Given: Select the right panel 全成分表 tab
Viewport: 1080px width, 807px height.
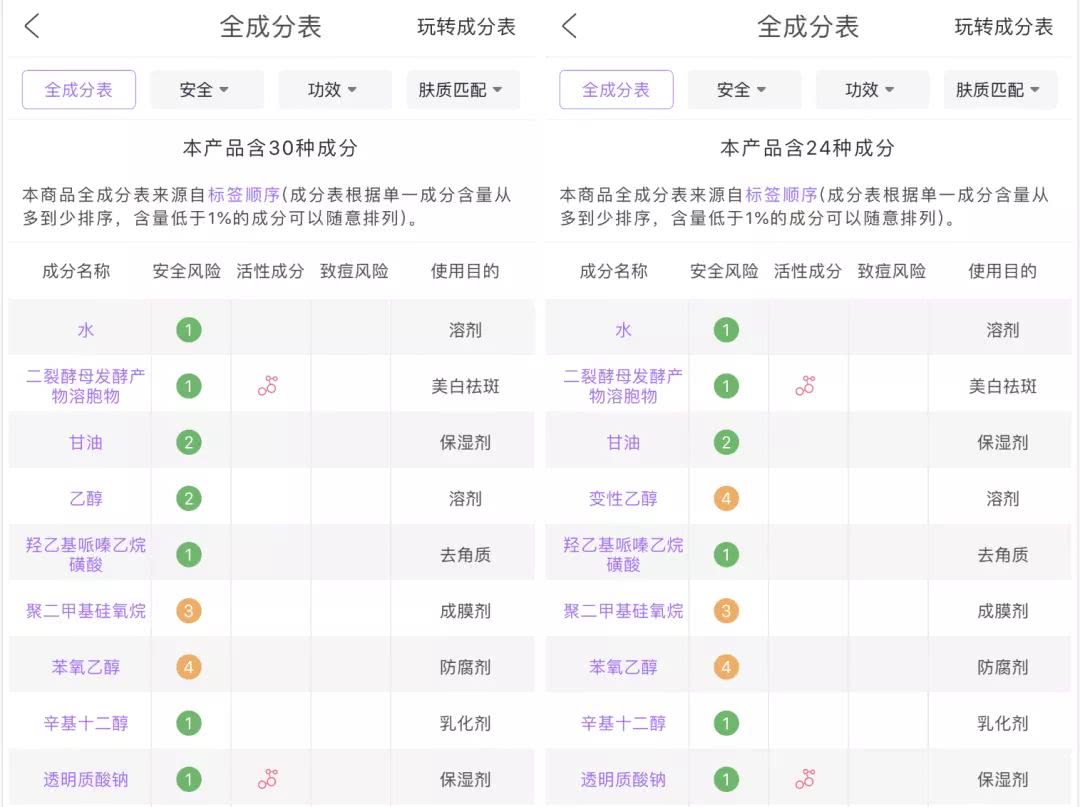Looking at the screenshot, I should (616, 89).
